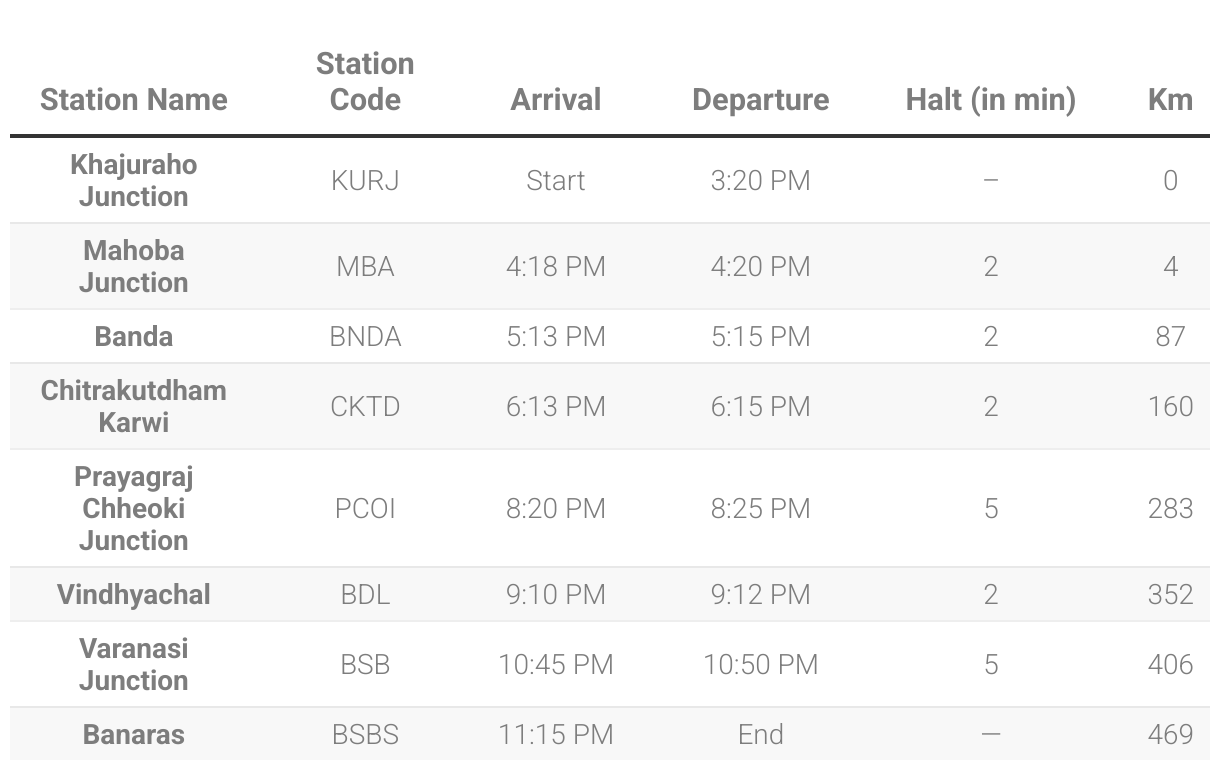The image size is (1220, 770).
Task: Click the 11:15 PM arrival time
Action: 556,735
